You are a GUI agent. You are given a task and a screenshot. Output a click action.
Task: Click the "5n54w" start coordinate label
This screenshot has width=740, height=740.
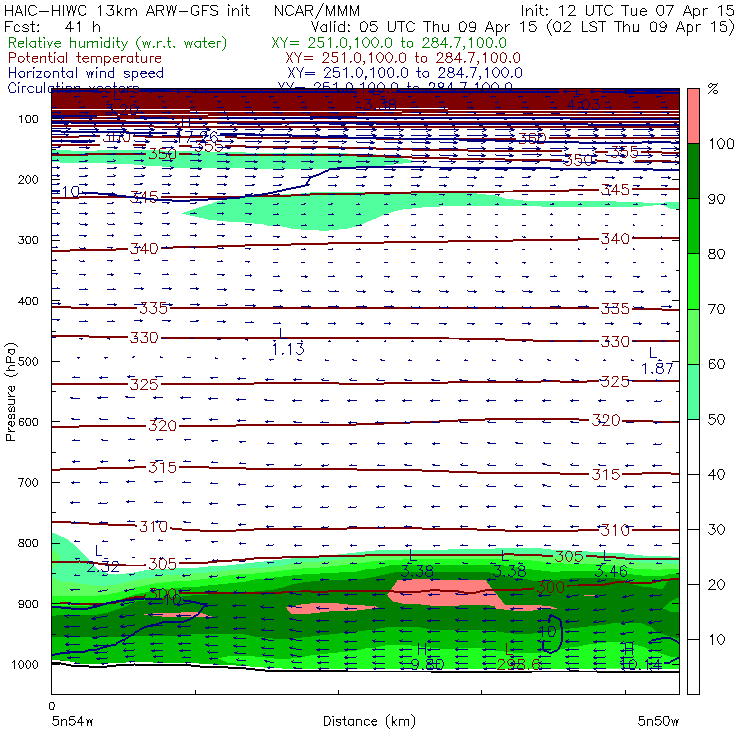73,721
